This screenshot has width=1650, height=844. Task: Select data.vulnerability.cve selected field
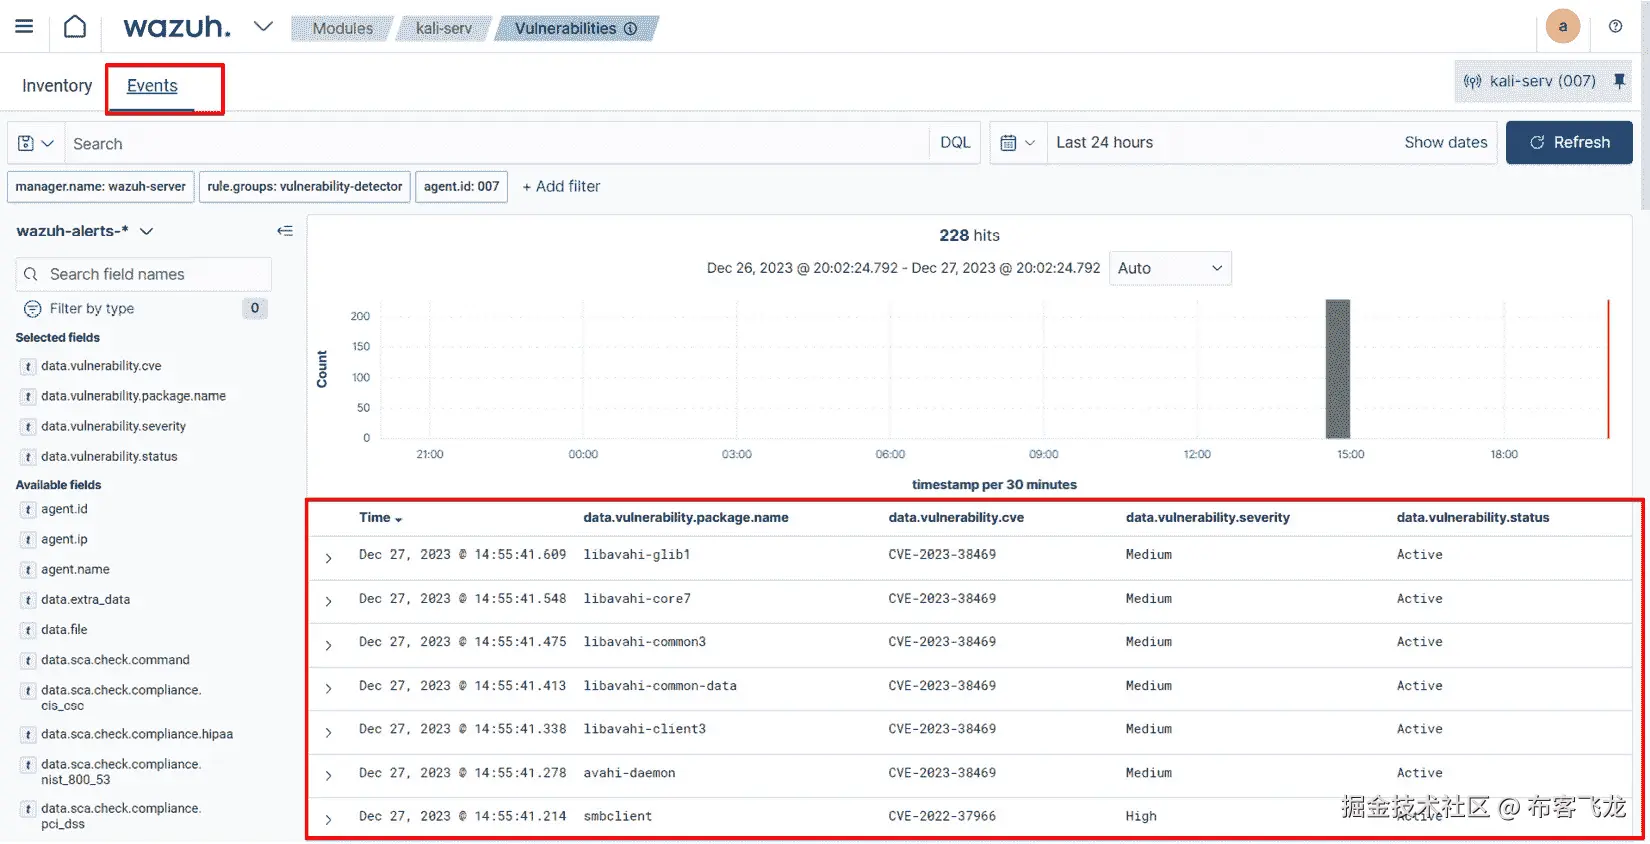tap(101, 366)
